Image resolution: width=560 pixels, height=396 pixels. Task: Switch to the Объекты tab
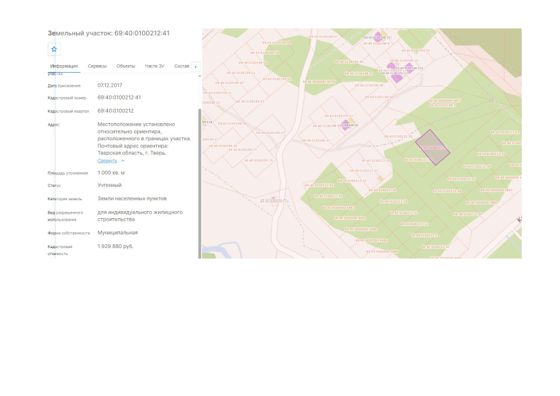click(x=126, y=66)
